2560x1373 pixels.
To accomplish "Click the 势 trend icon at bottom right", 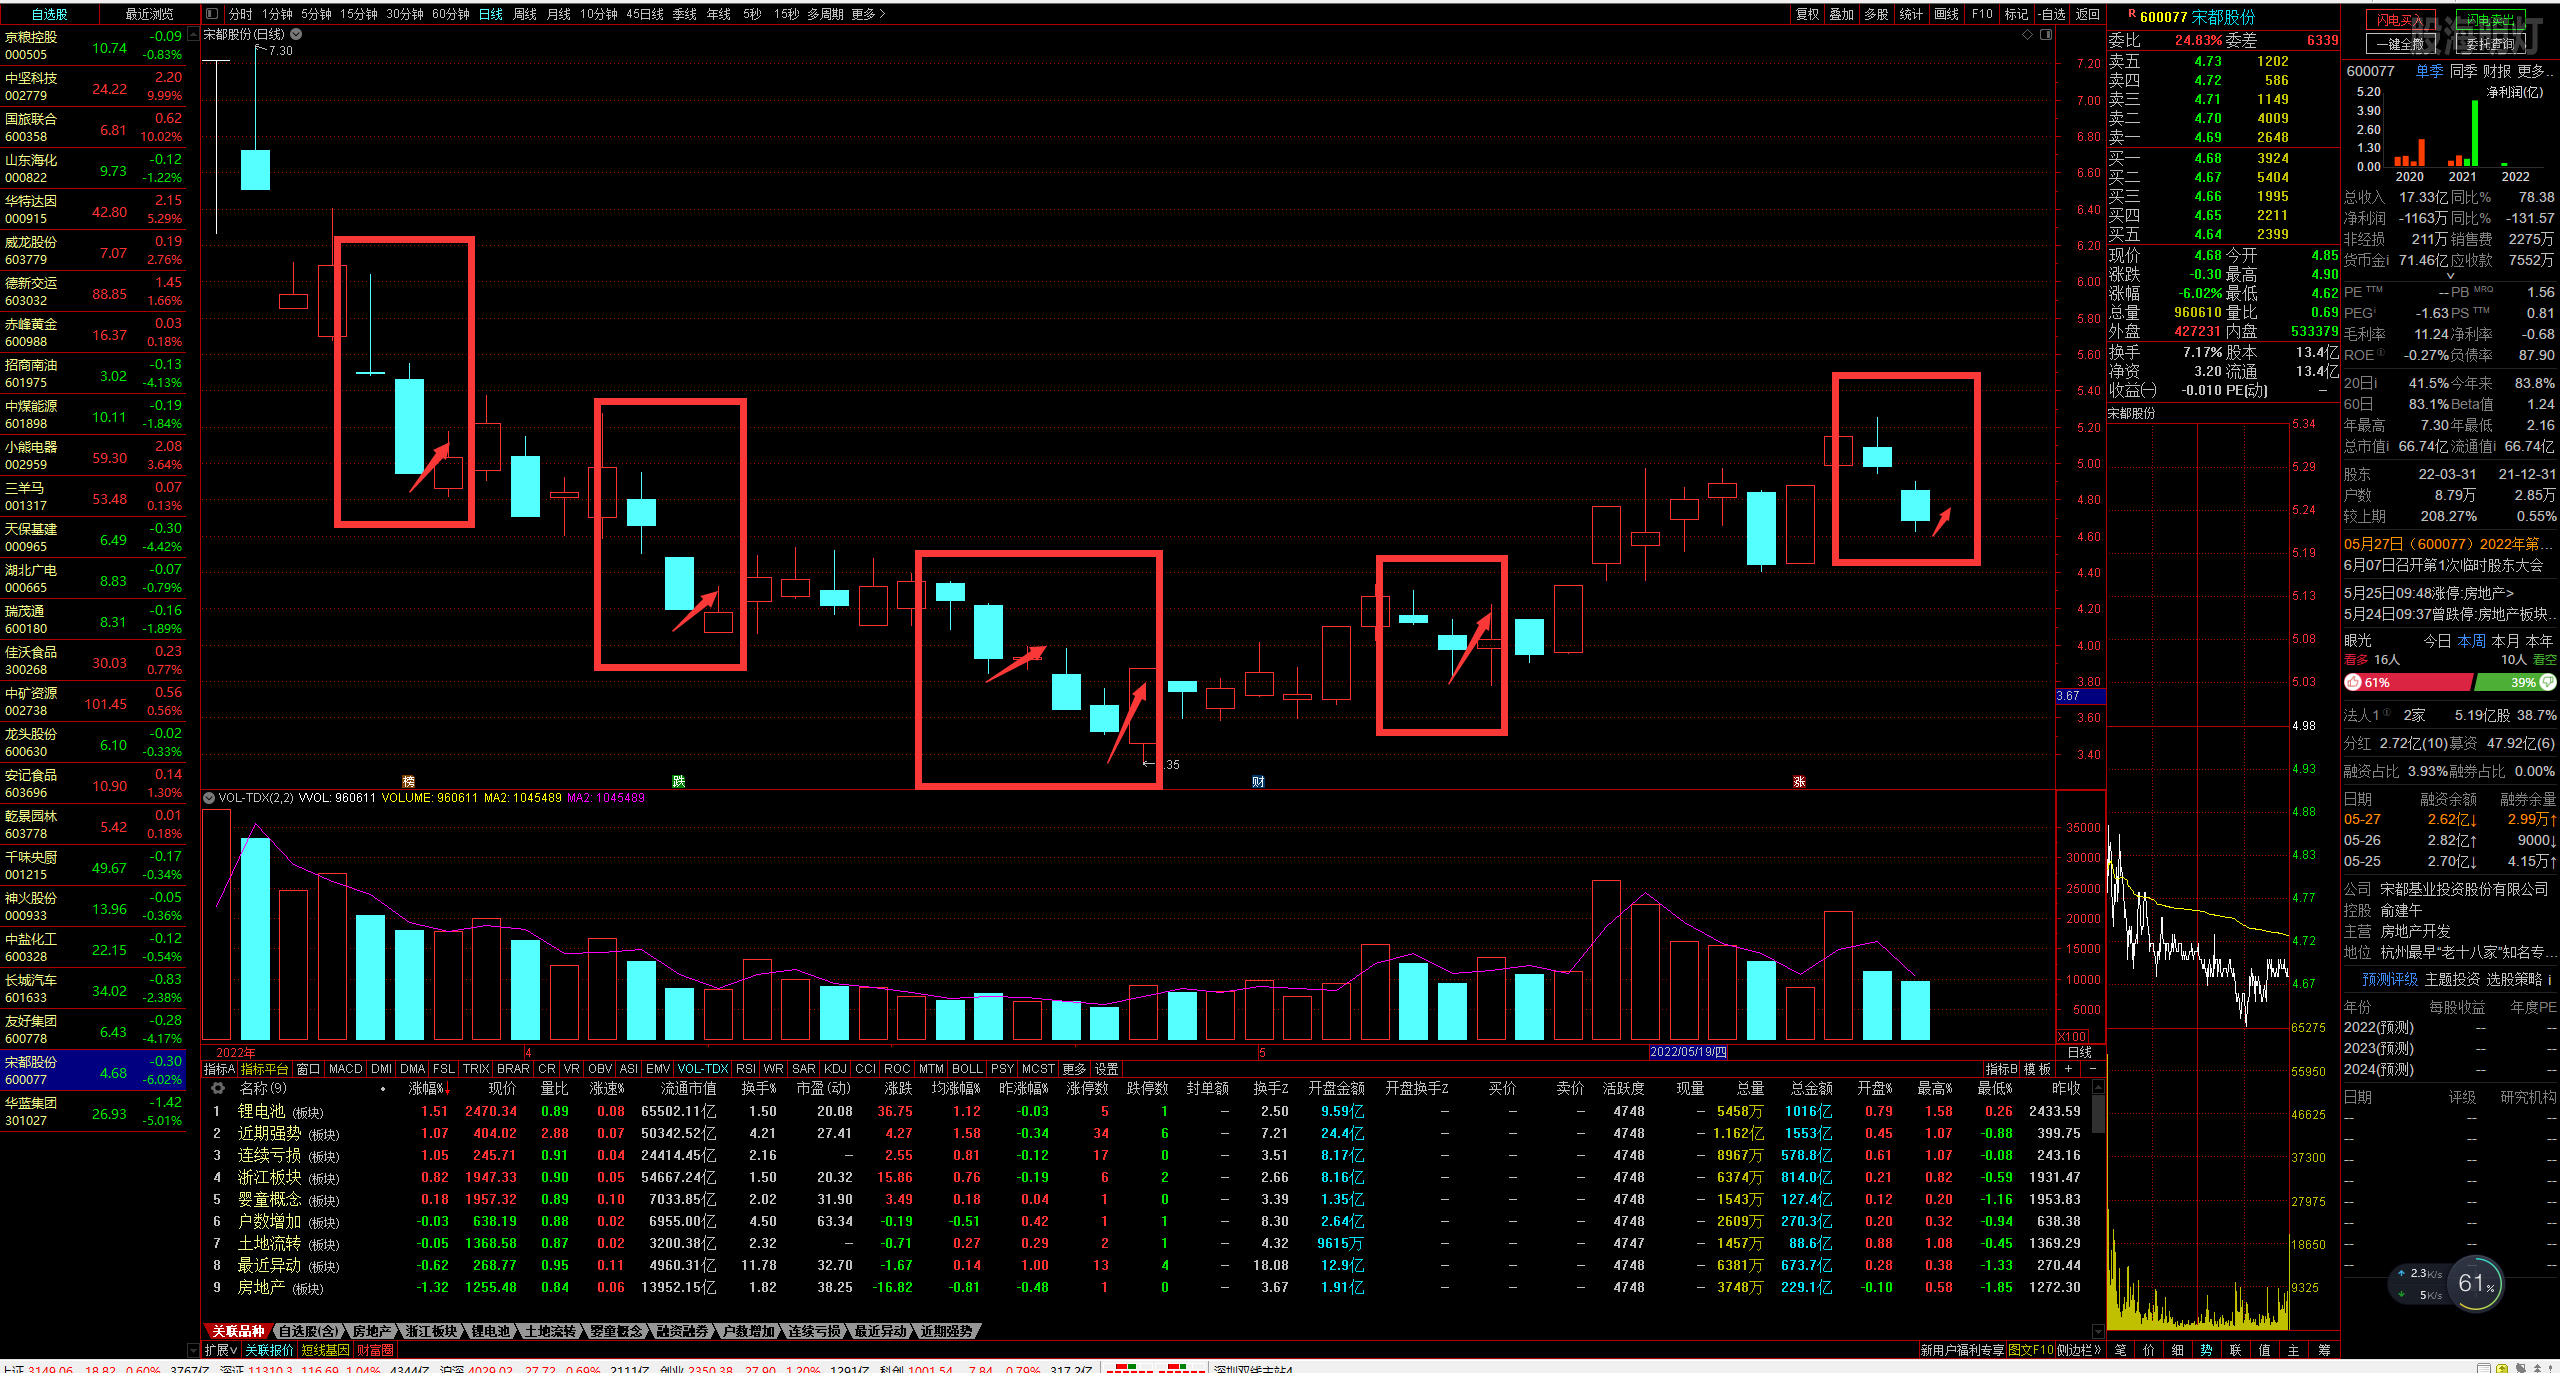I will (x=2207, y=1350).
